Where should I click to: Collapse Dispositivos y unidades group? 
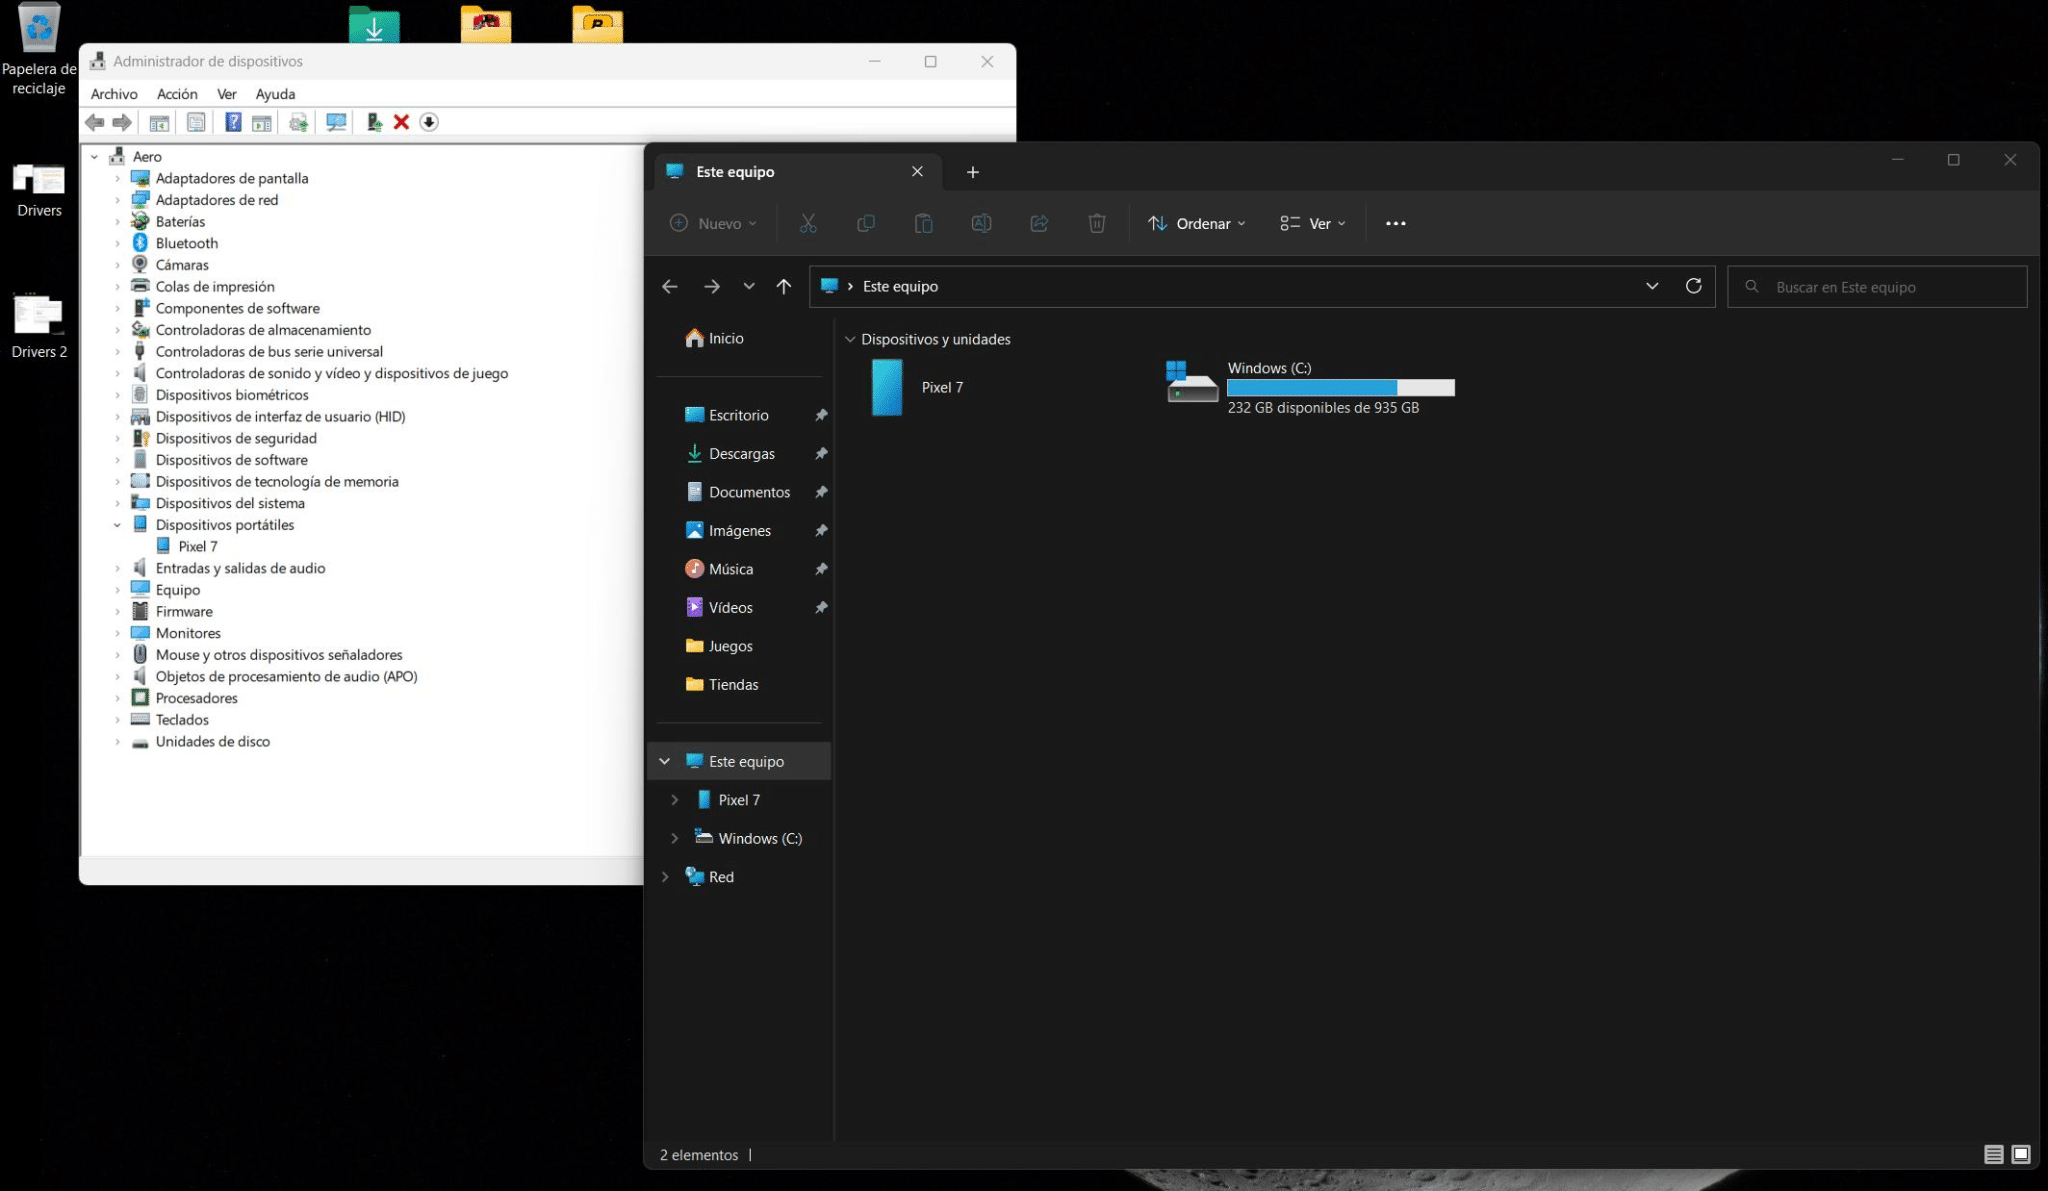(850, 340)
